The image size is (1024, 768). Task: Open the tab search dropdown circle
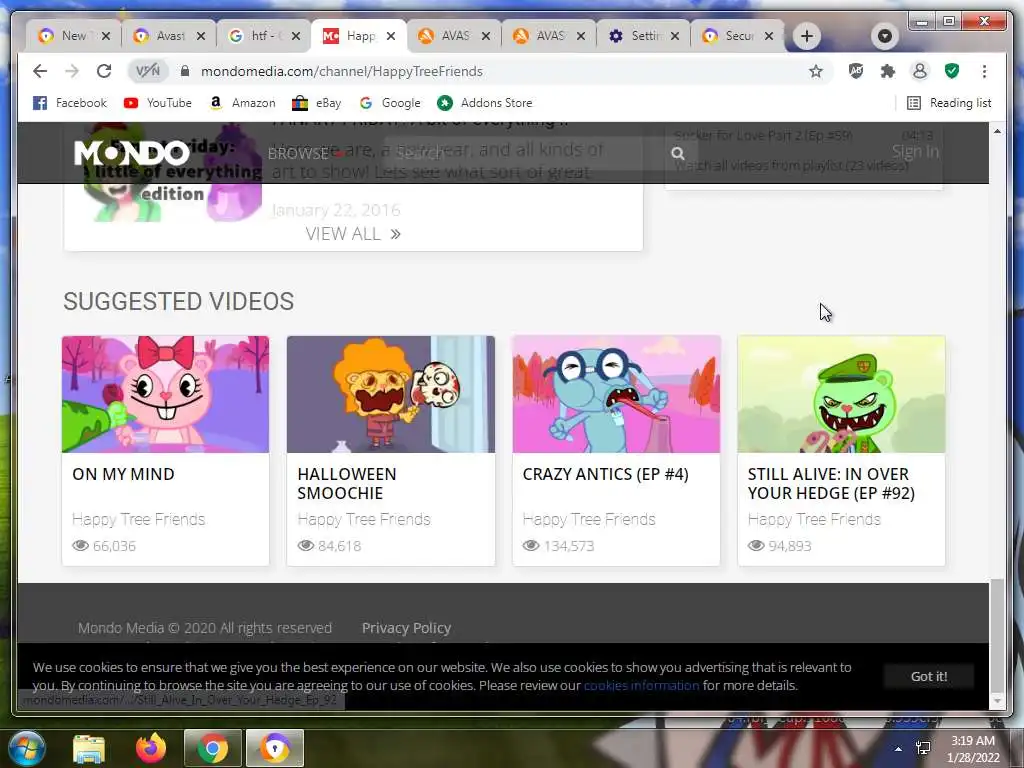click(x=885, y=35)
